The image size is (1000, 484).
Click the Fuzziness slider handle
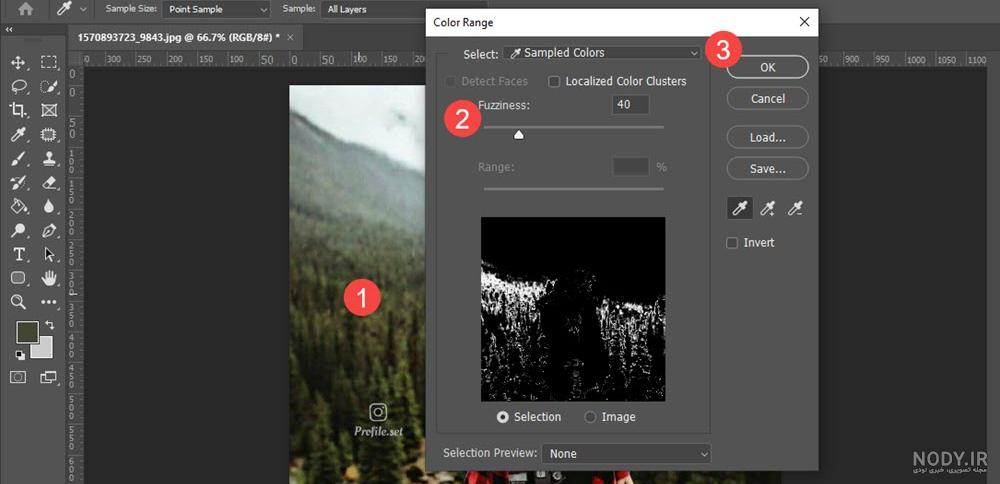click(519, 135)
